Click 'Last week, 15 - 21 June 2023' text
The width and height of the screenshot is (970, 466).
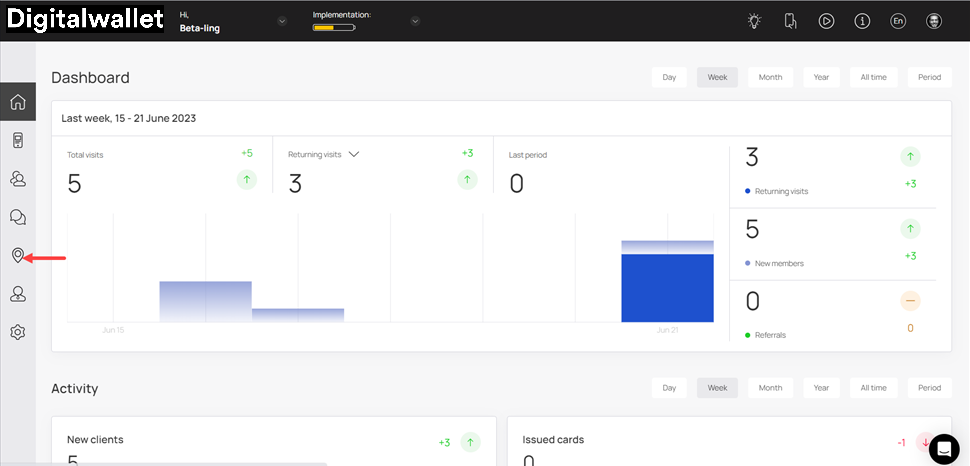point(129,118)
